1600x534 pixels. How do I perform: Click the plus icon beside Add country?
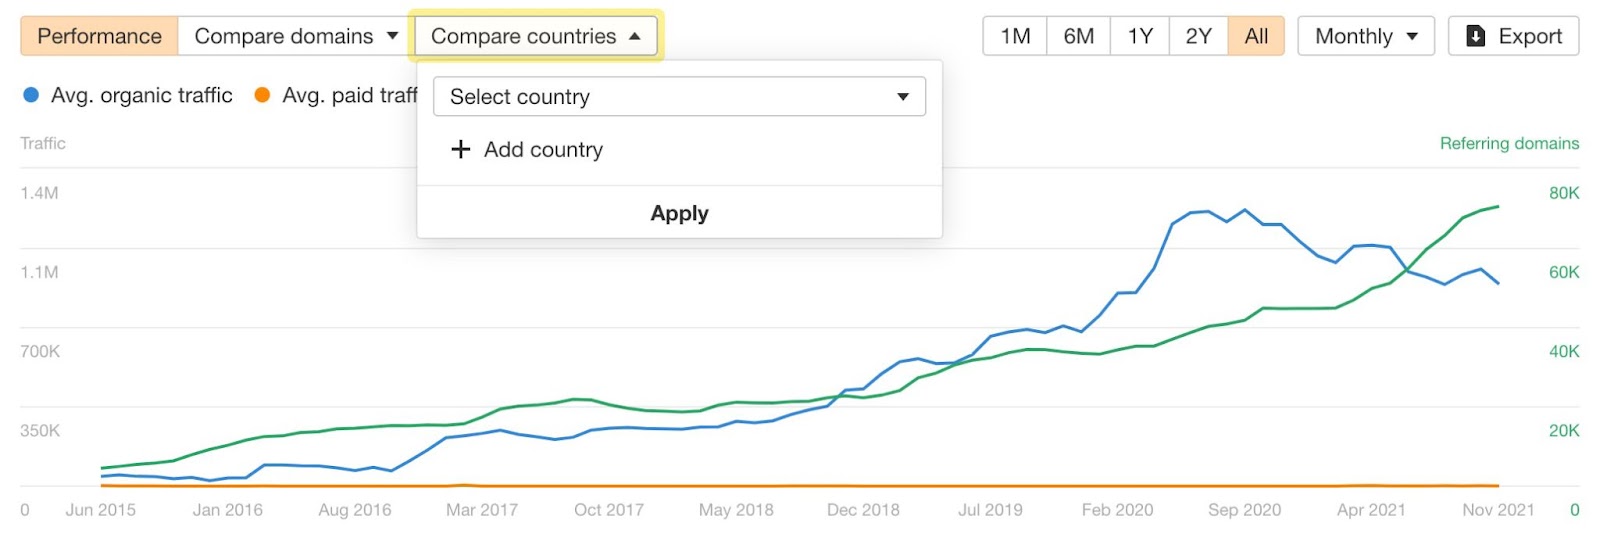[x=460, y=150]
